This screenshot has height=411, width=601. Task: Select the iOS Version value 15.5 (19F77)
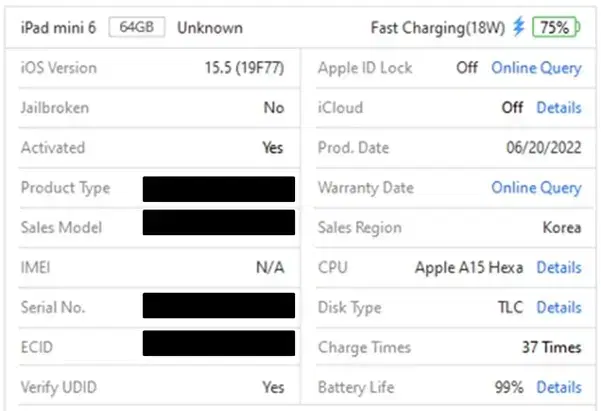[x=244, y=68]
